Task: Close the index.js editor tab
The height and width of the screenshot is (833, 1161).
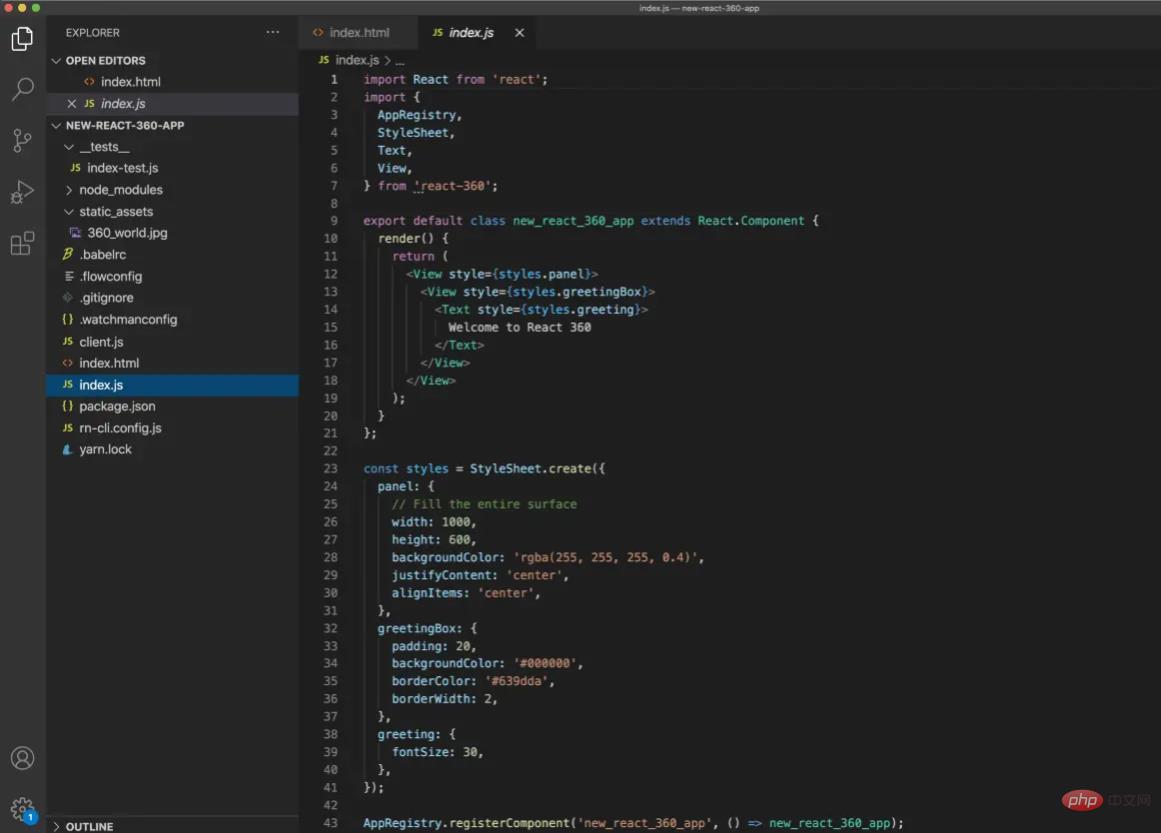Action: 519,33
